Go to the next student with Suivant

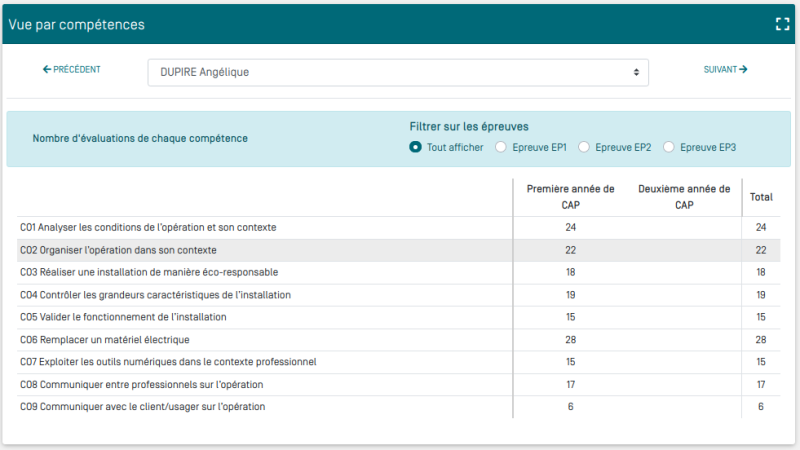(725, 70)
